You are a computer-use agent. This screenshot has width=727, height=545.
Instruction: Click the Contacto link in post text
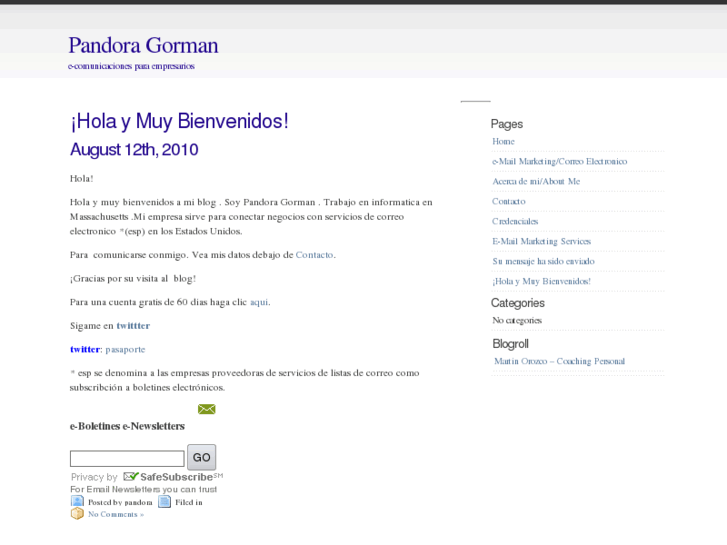(x=314, y=255)
